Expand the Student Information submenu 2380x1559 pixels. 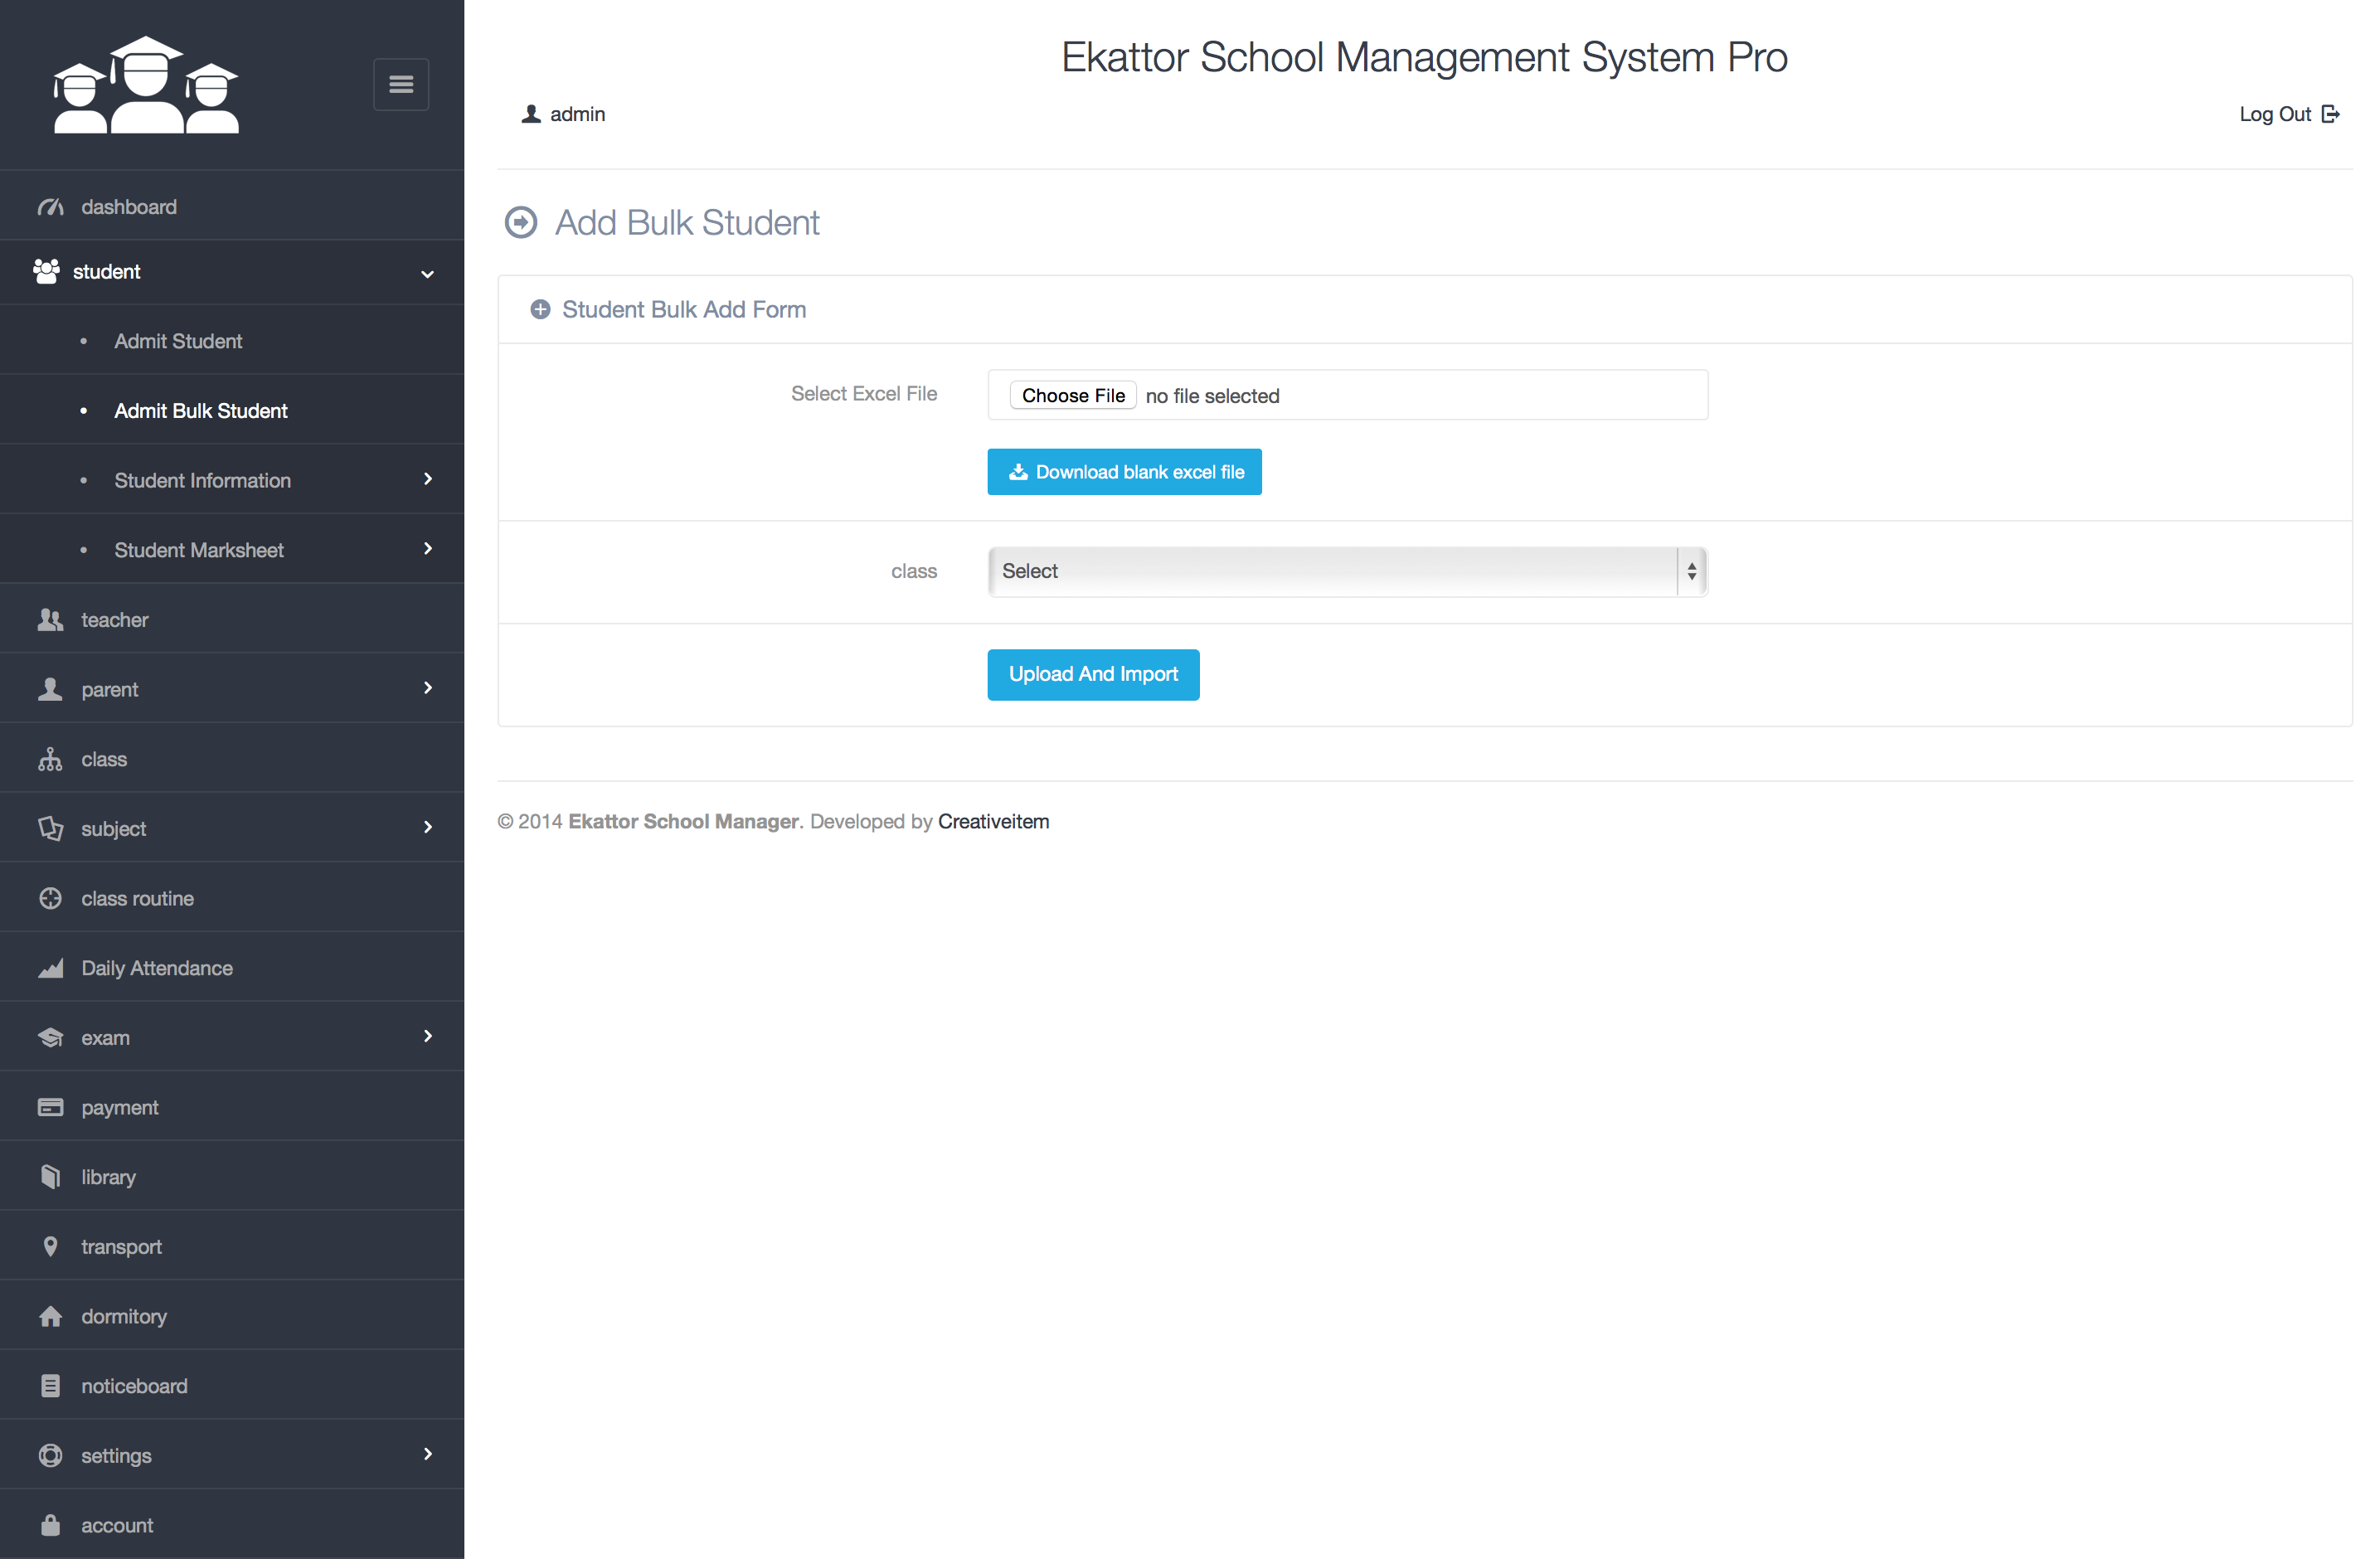pyautogui.click(x=427, y=479)
